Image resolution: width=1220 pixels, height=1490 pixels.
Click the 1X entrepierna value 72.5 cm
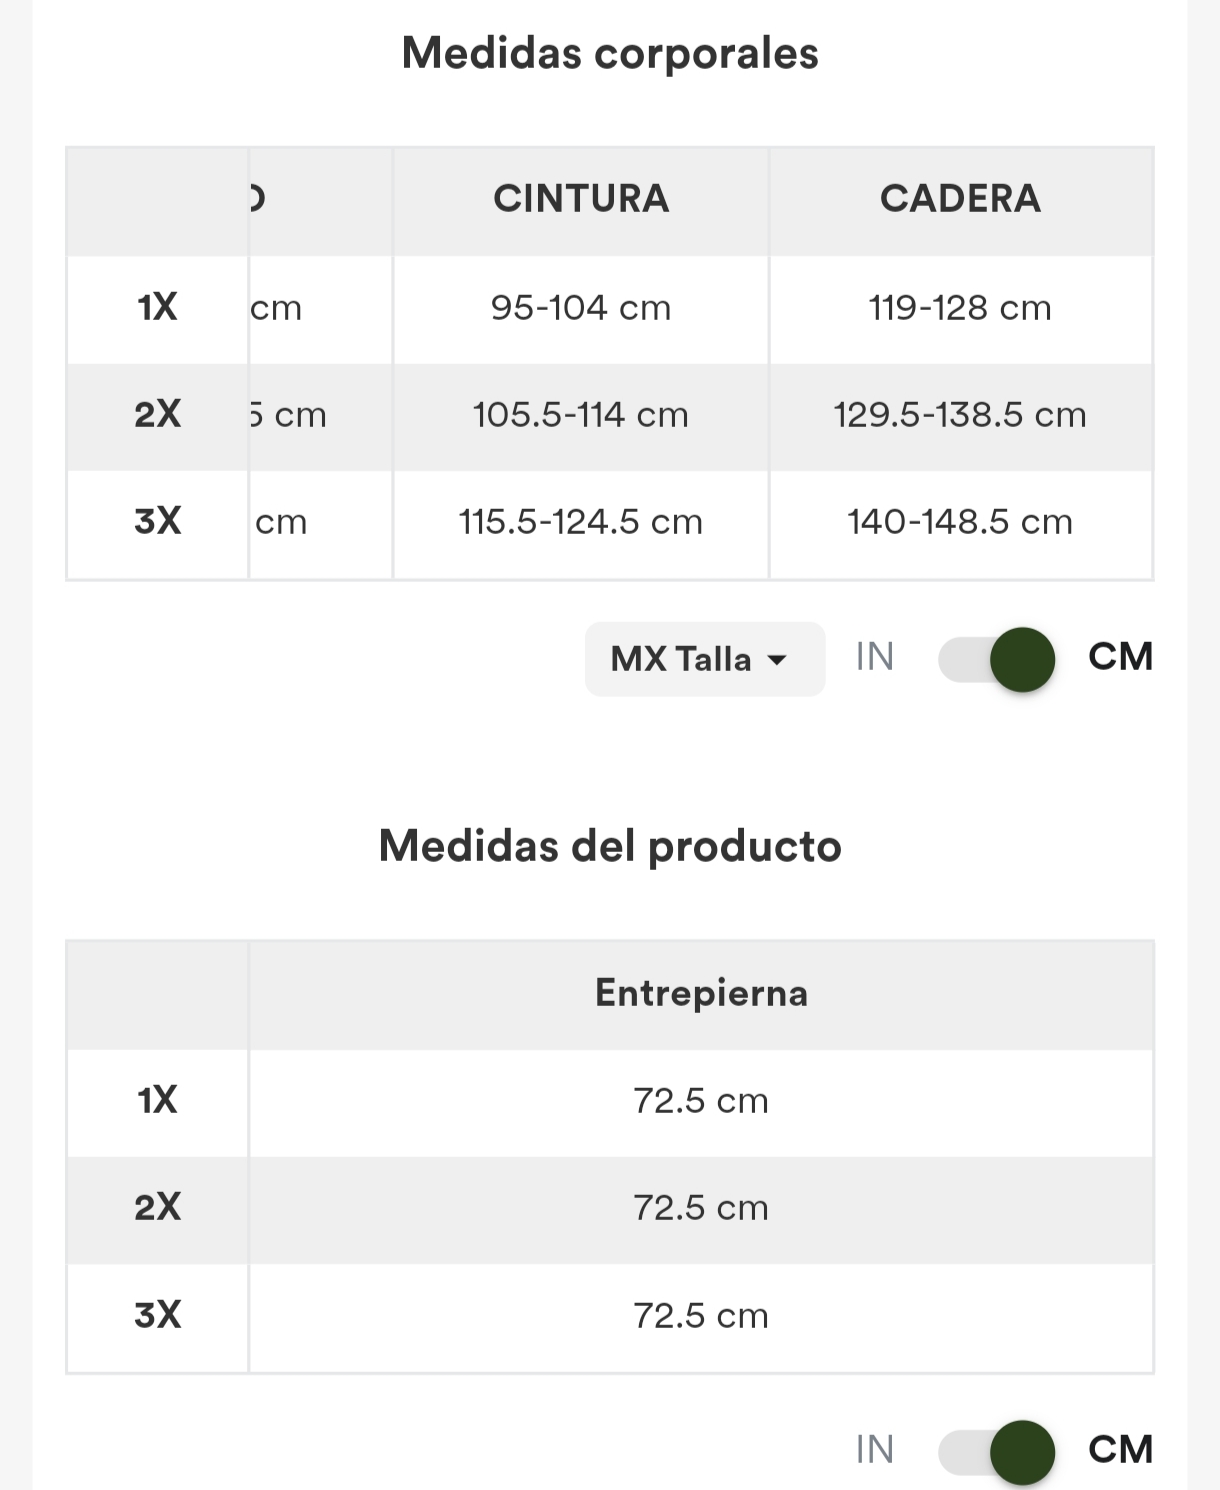[701, 1101]
